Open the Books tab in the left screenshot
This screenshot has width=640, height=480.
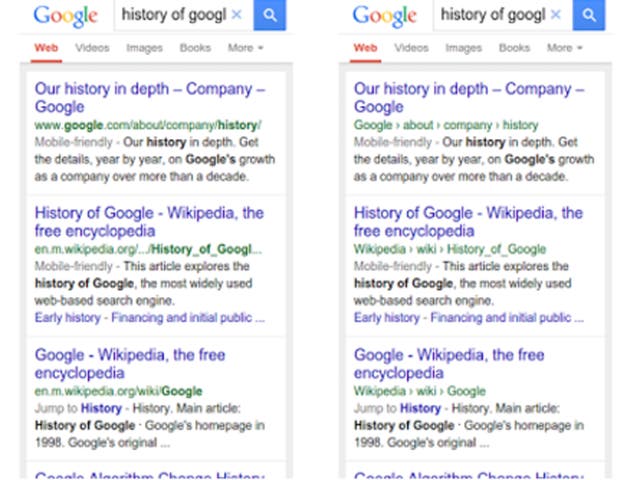click(195, 48)
